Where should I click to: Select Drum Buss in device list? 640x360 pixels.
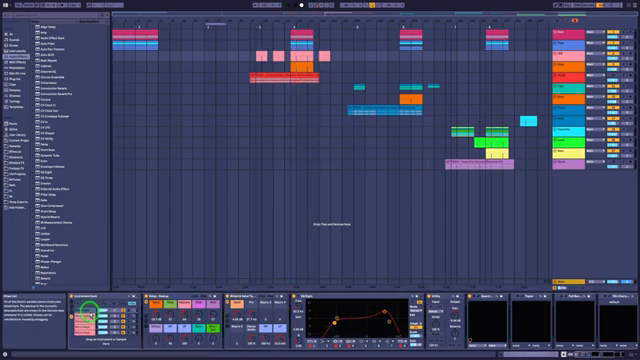tap(48, 150)
